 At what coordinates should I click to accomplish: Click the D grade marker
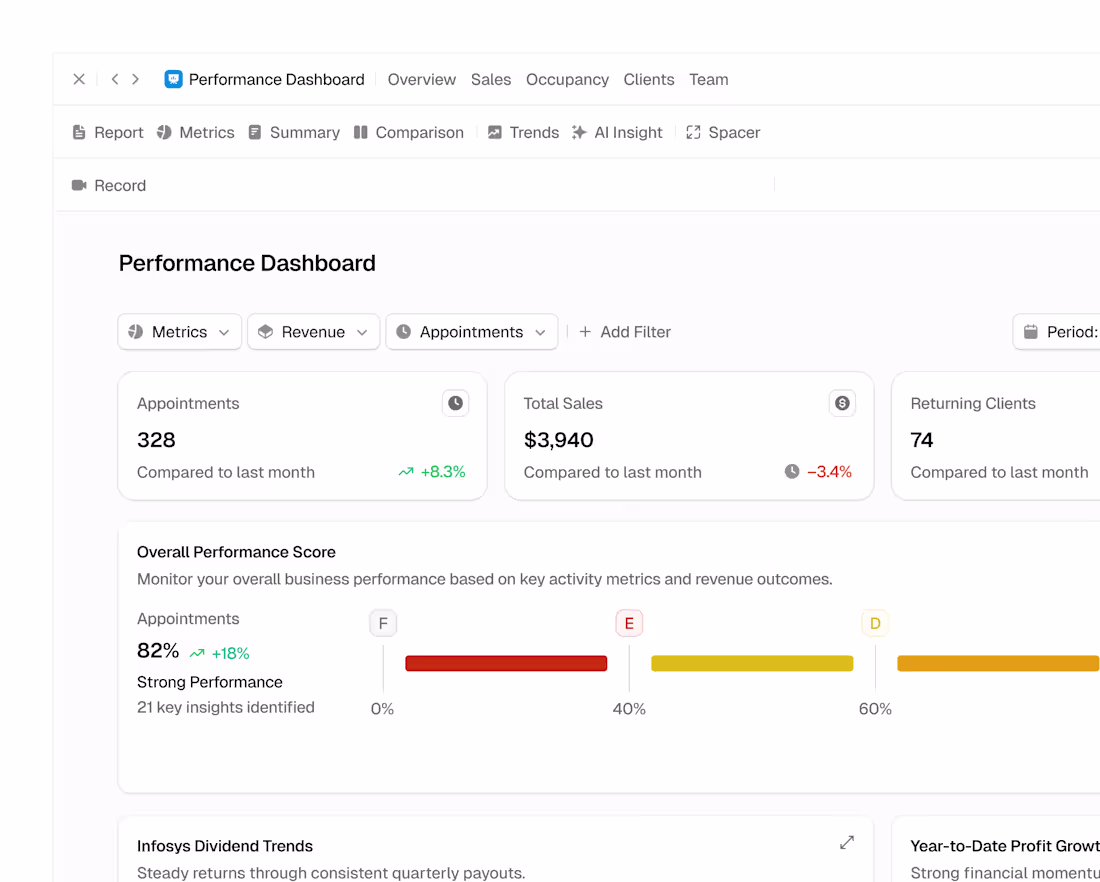(875, 623)
